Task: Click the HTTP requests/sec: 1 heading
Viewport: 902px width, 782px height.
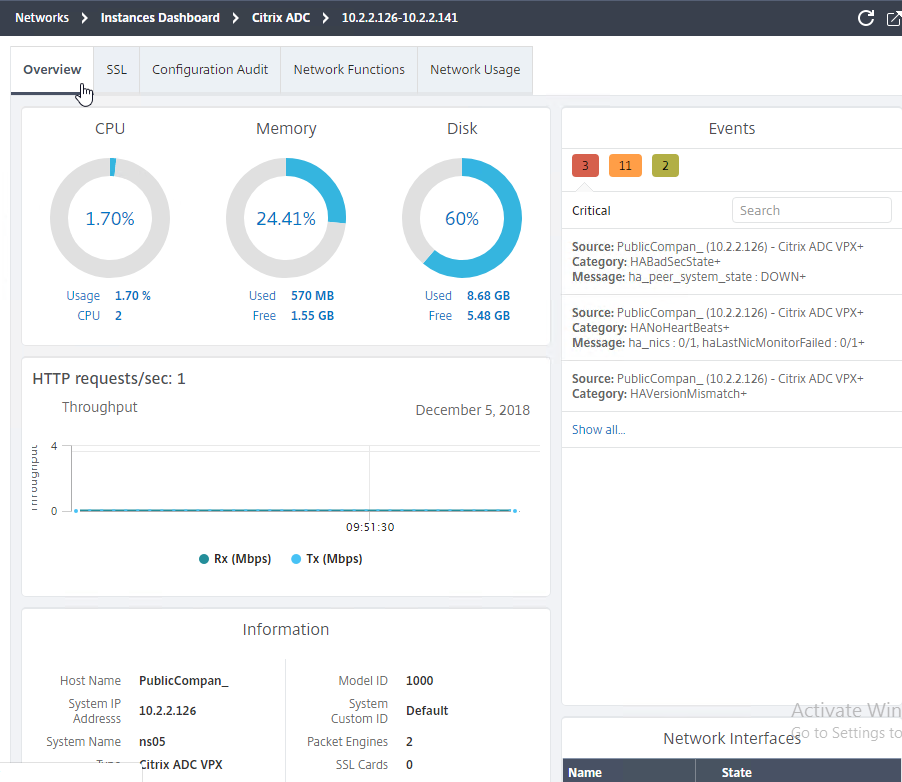Action: tap(109, 379)
